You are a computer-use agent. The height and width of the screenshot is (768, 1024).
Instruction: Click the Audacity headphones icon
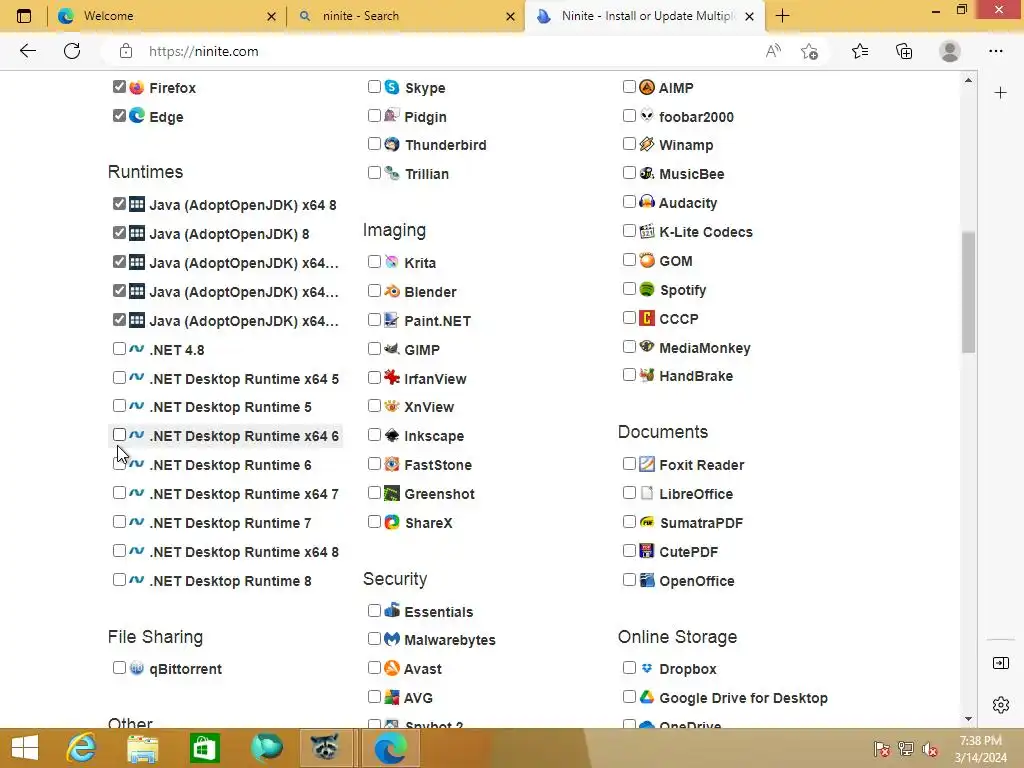[x=647, y=202]
